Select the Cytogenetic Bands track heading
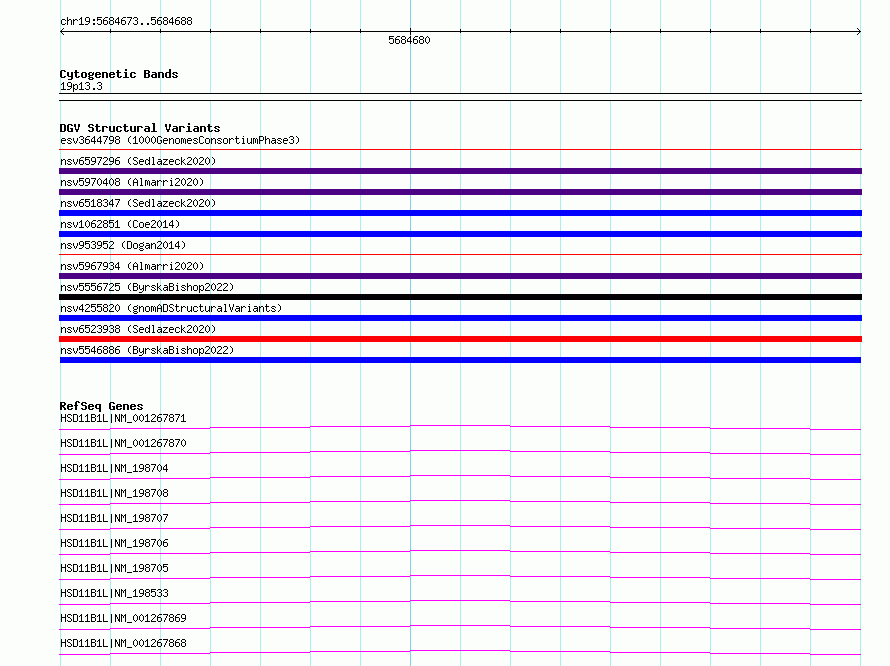Screen dimensions: 890x666 pos(119,74)
